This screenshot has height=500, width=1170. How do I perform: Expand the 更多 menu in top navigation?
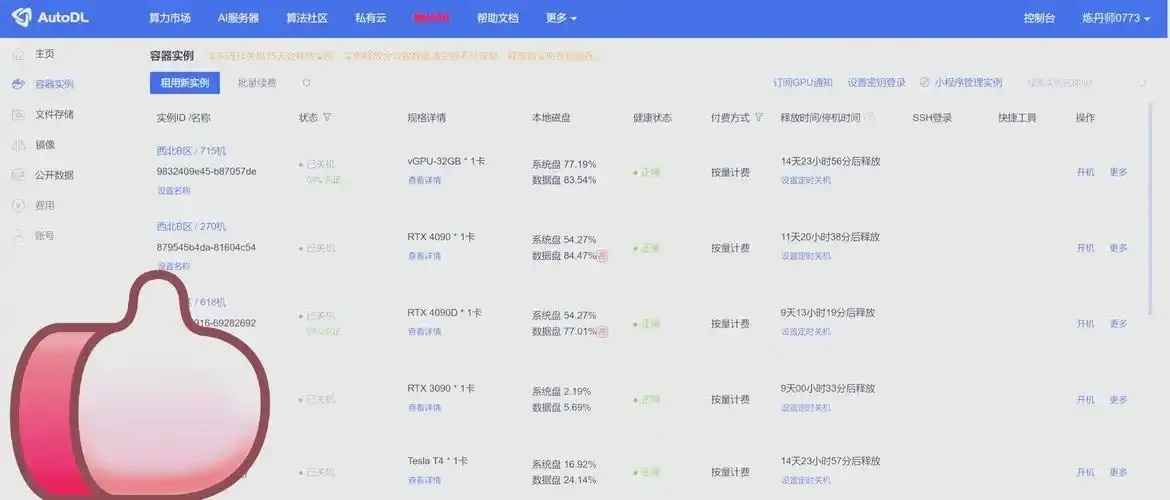click(561, 18)
